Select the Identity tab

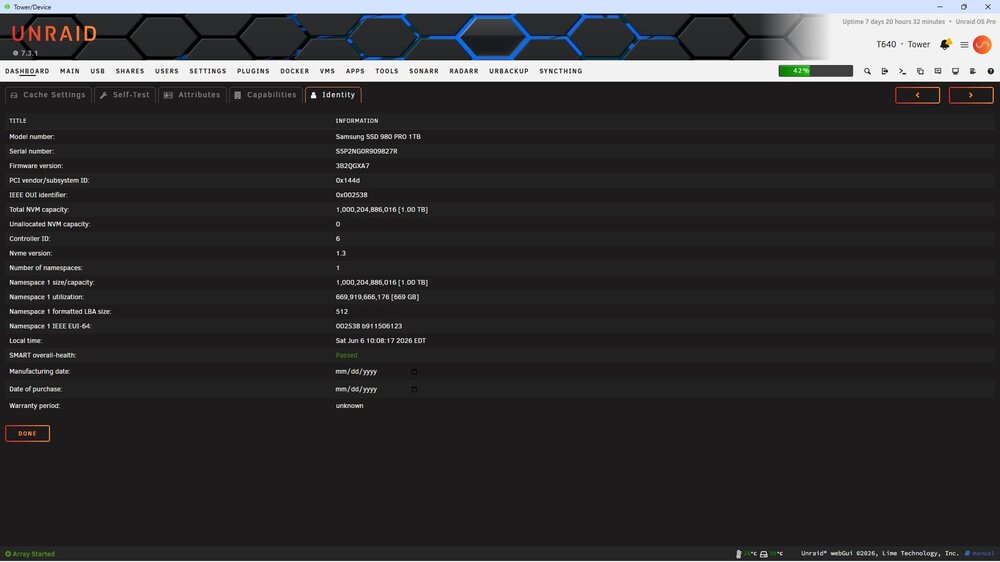tap(333, 95)
